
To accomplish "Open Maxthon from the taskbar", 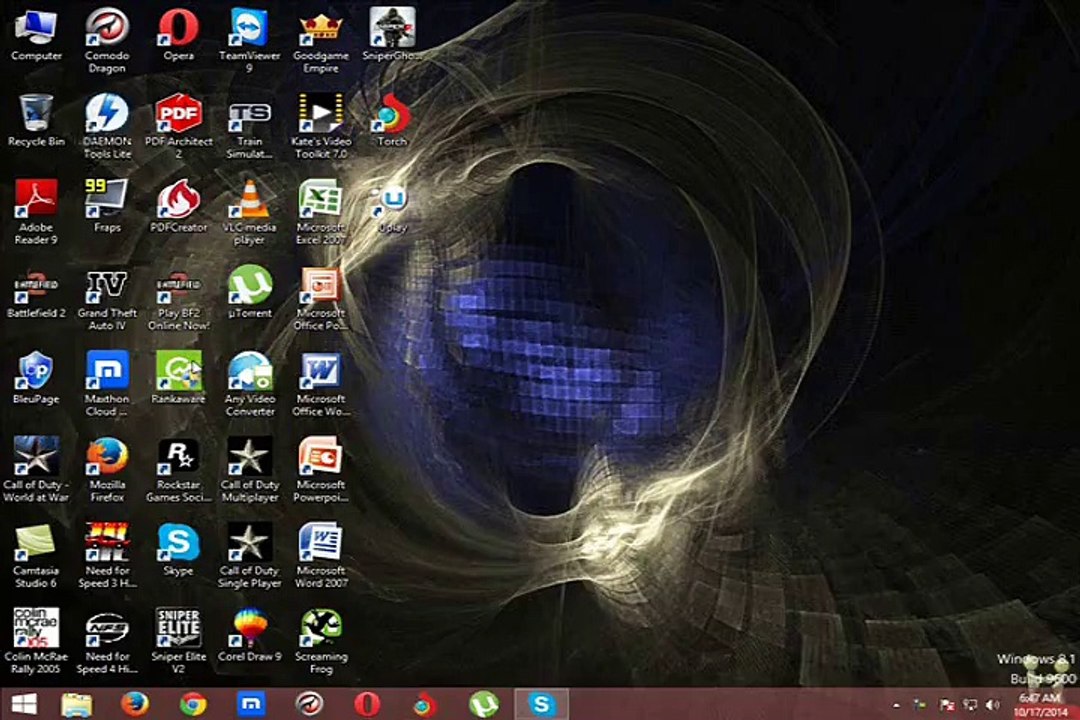I will (251, 704).
